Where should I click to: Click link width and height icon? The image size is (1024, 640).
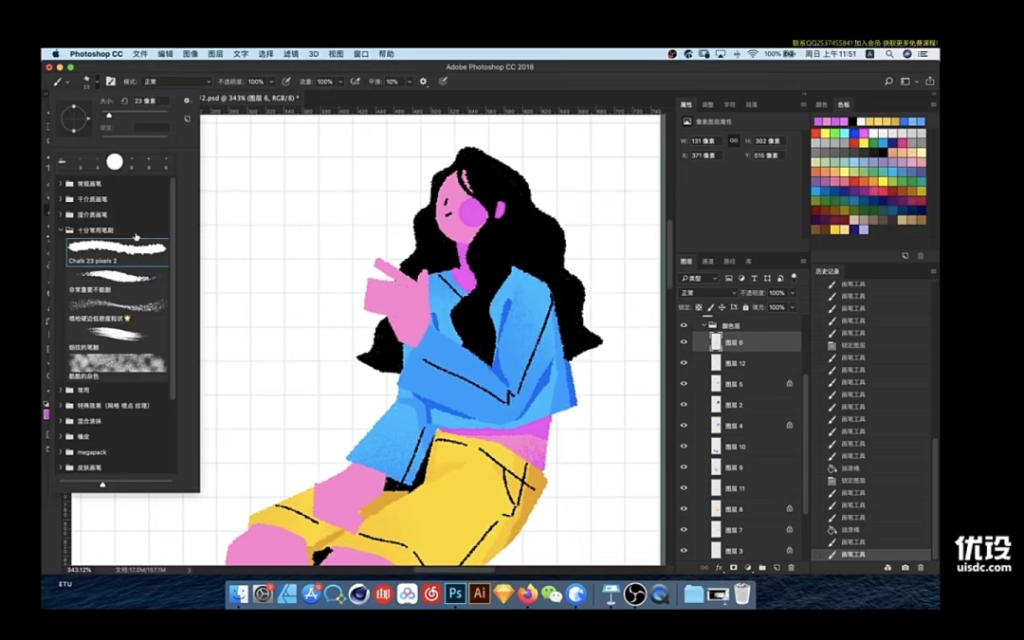click(734, 141)
